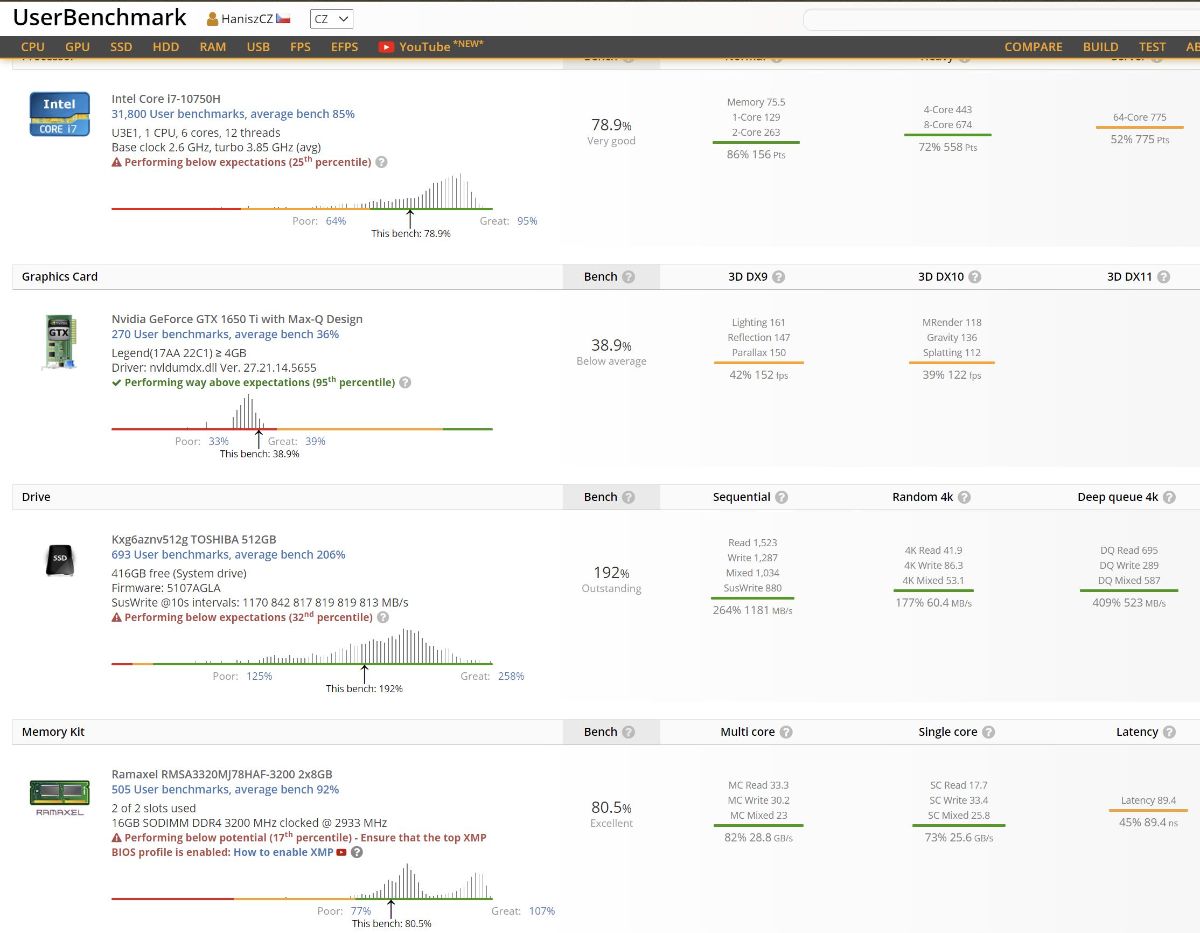This screenshot has height=933, width=1200.
Task: Select the COMPARE menu item
Action: [x=1033, y=47]
